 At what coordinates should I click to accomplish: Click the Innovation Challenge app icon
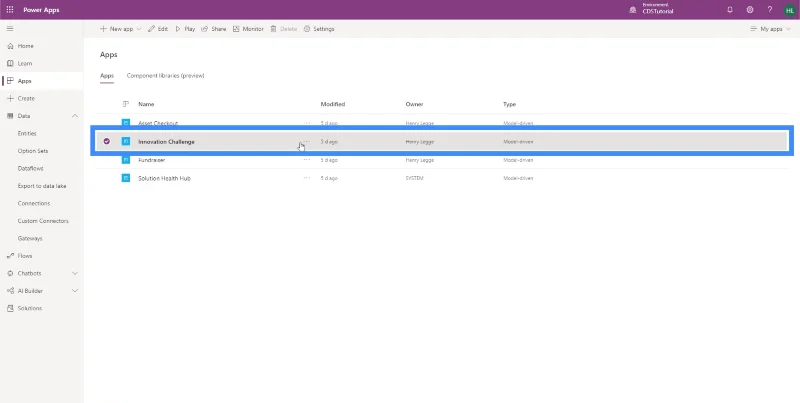(x=126, y=141)
